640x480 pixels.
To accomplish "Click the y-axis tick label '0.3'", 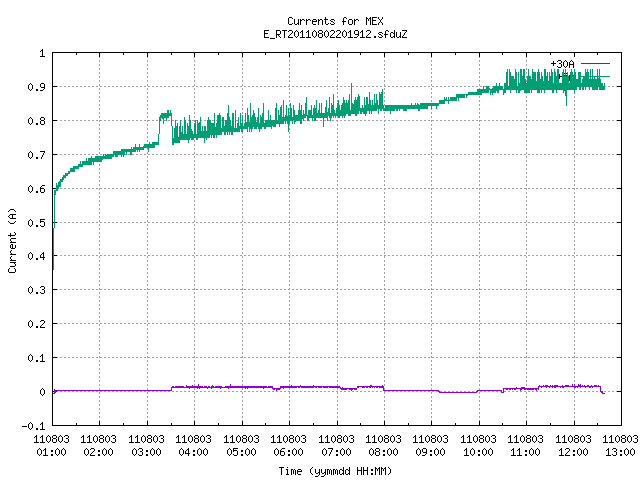I will [36, 290].
